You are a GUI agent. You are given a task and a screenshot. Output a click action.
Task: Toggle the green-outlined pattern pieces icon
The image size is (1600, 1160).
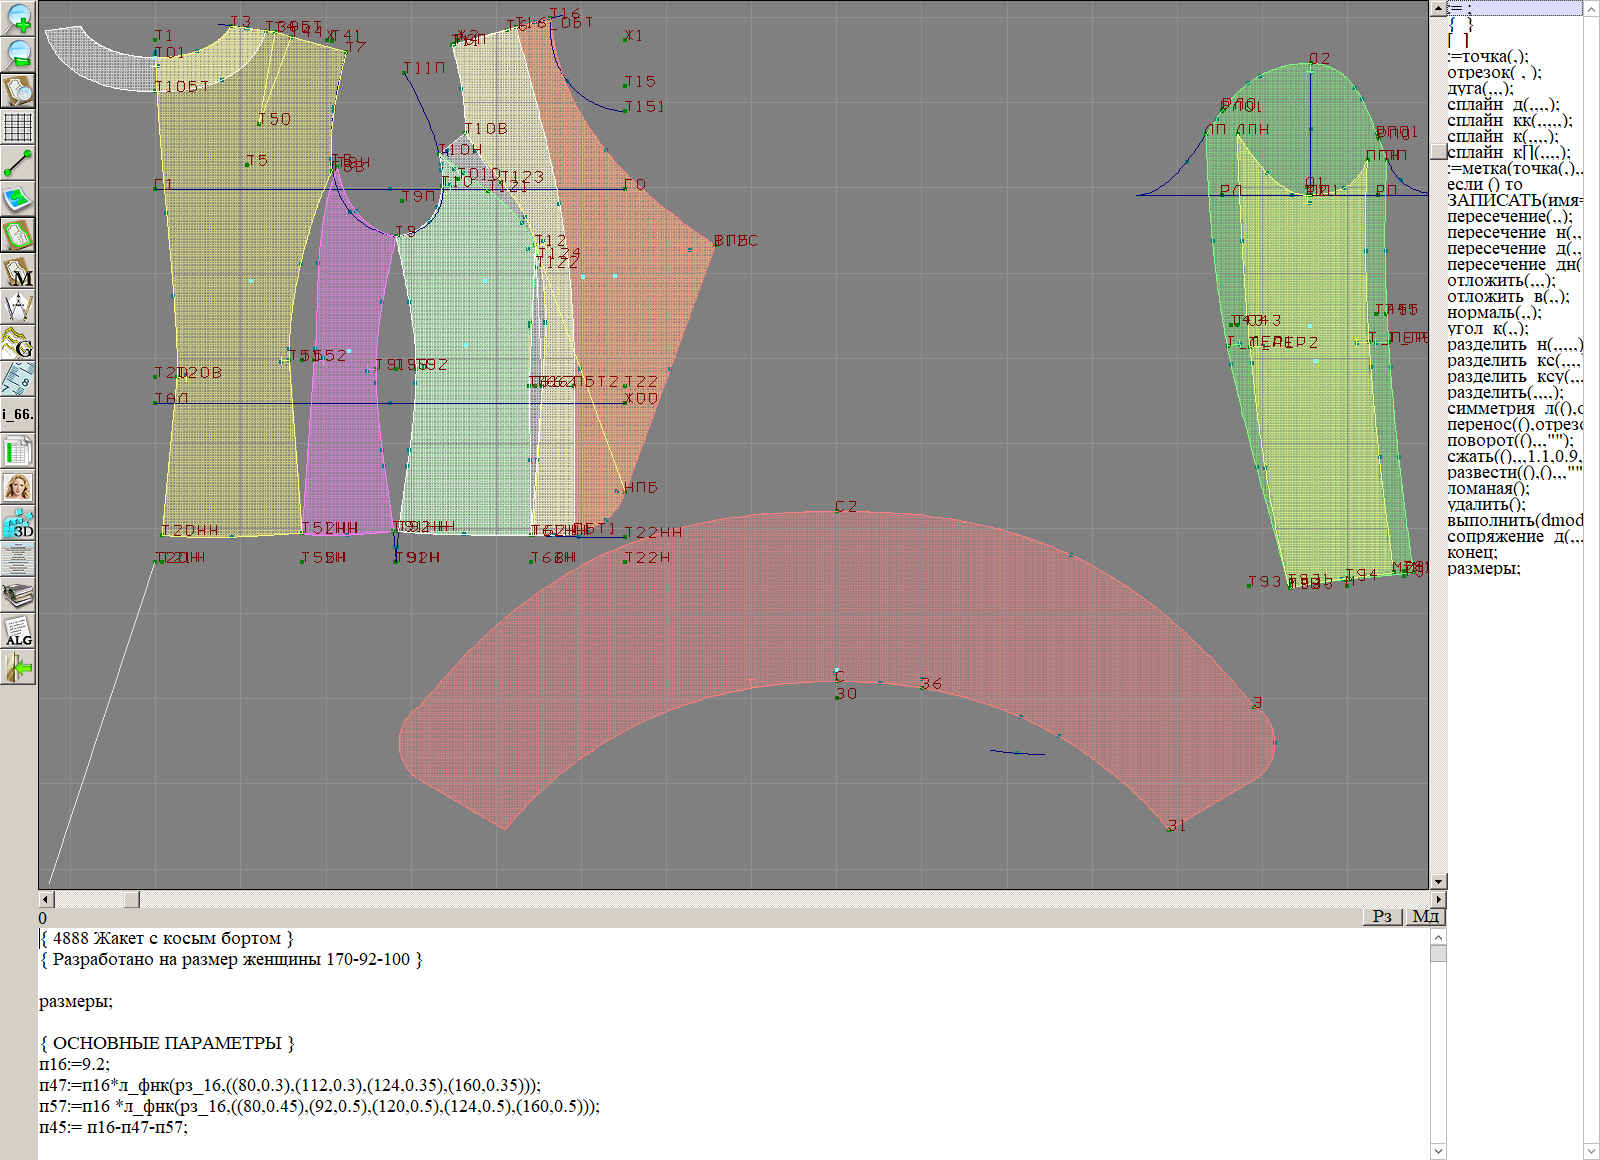[x=18, y=235]
